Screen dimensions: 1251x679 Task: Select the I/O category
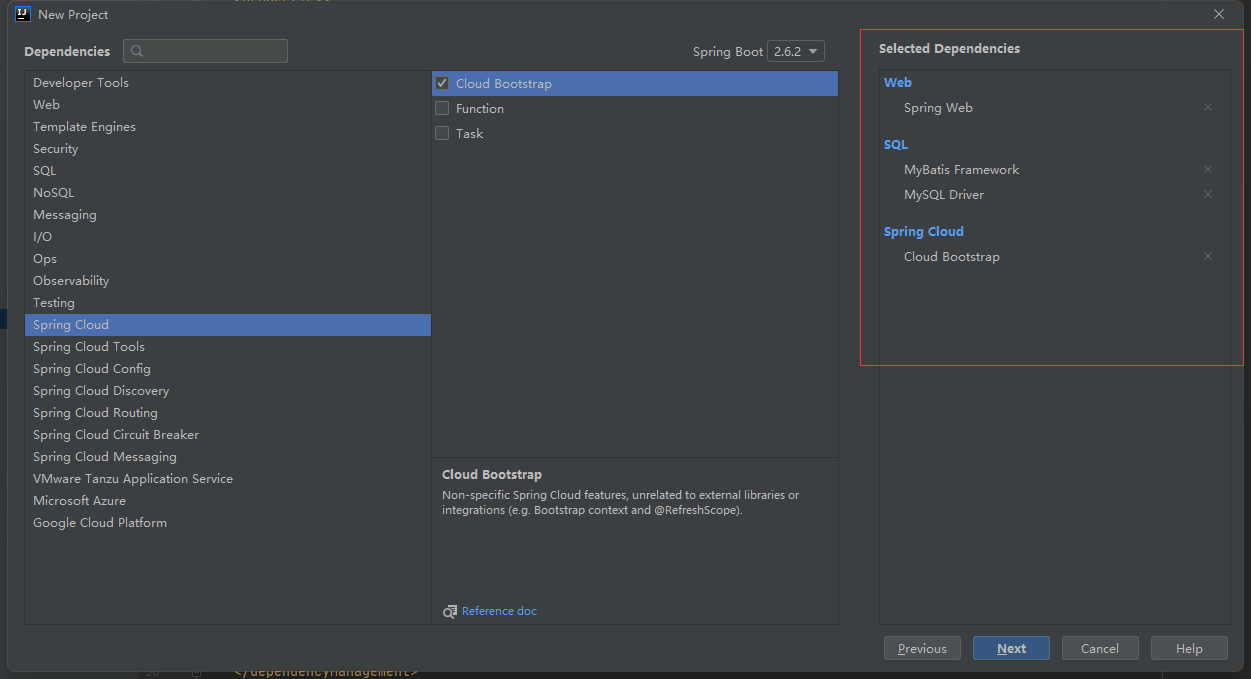[x=228, y=237]
